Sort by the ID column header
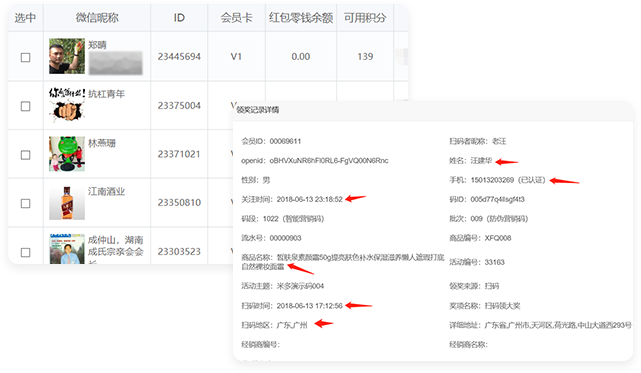The image size is (641, 373). pos(179,18)
